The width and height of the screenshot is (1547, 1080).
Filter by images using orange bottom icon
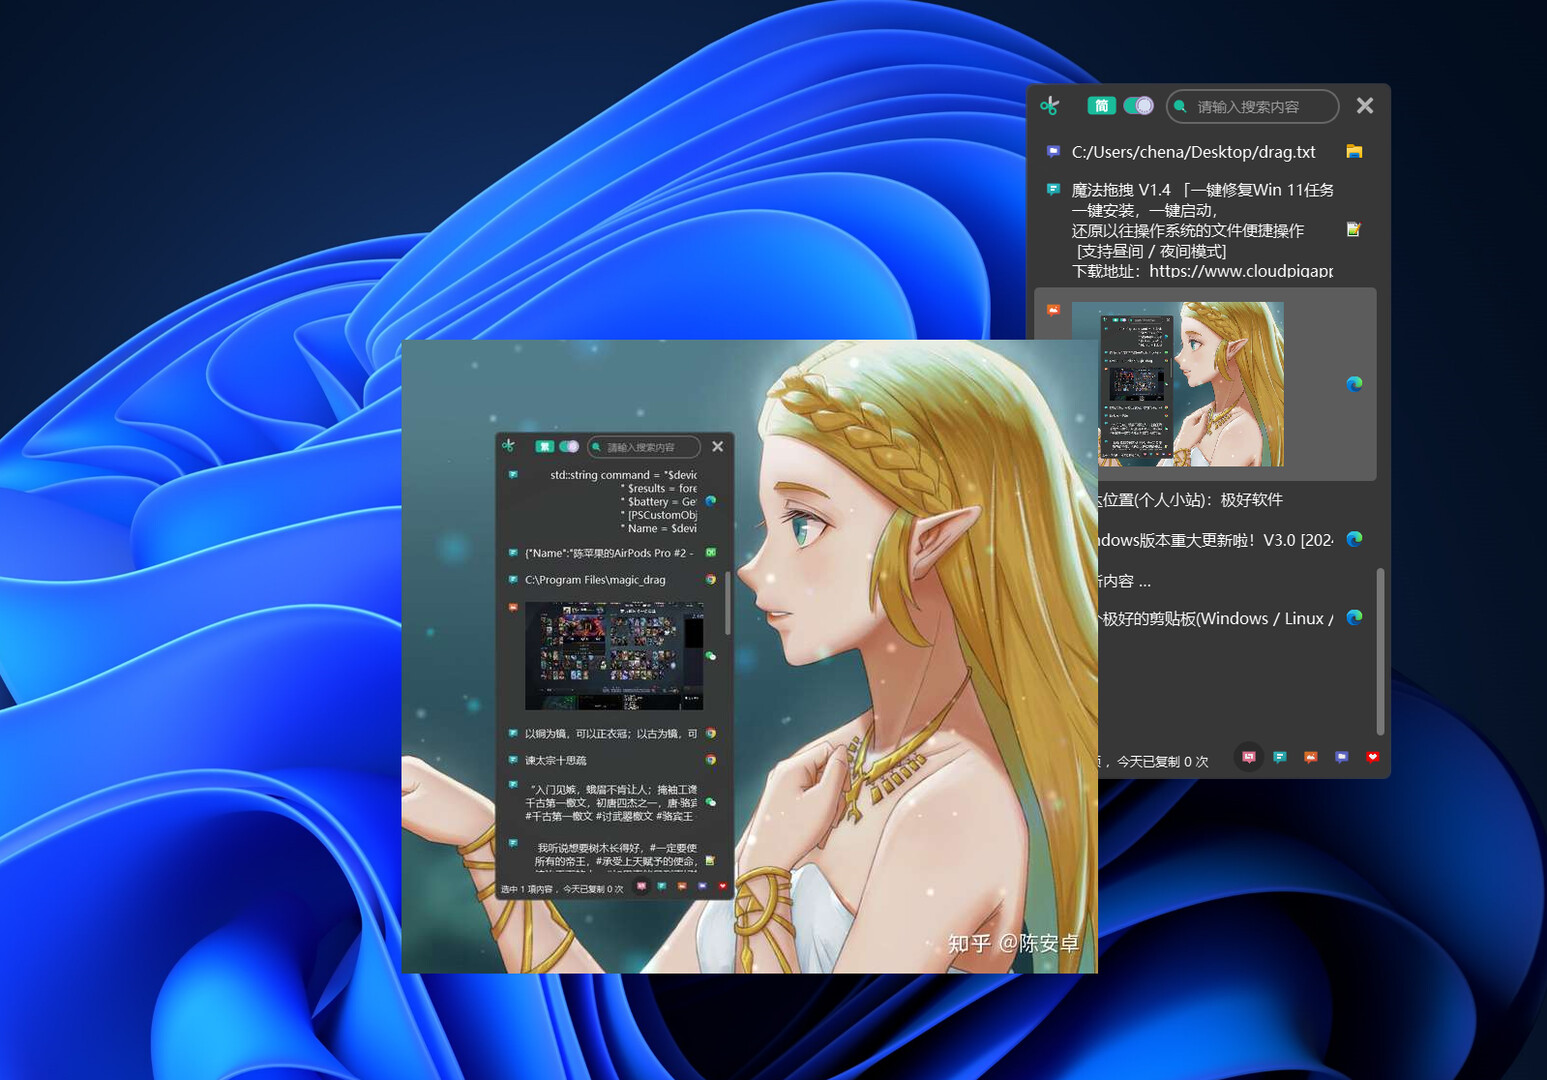(1310, 757)
